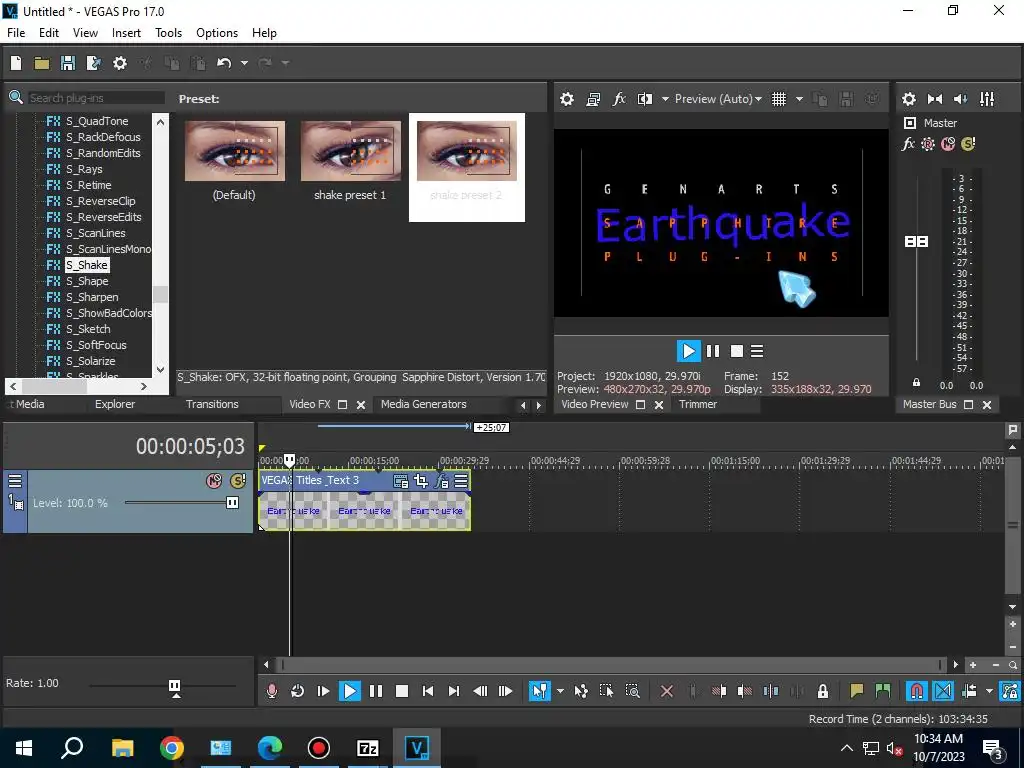Viewport: 1024px width, 768px height.
Task: Select S_Sketch plug-in
Action: coord(88,329)
